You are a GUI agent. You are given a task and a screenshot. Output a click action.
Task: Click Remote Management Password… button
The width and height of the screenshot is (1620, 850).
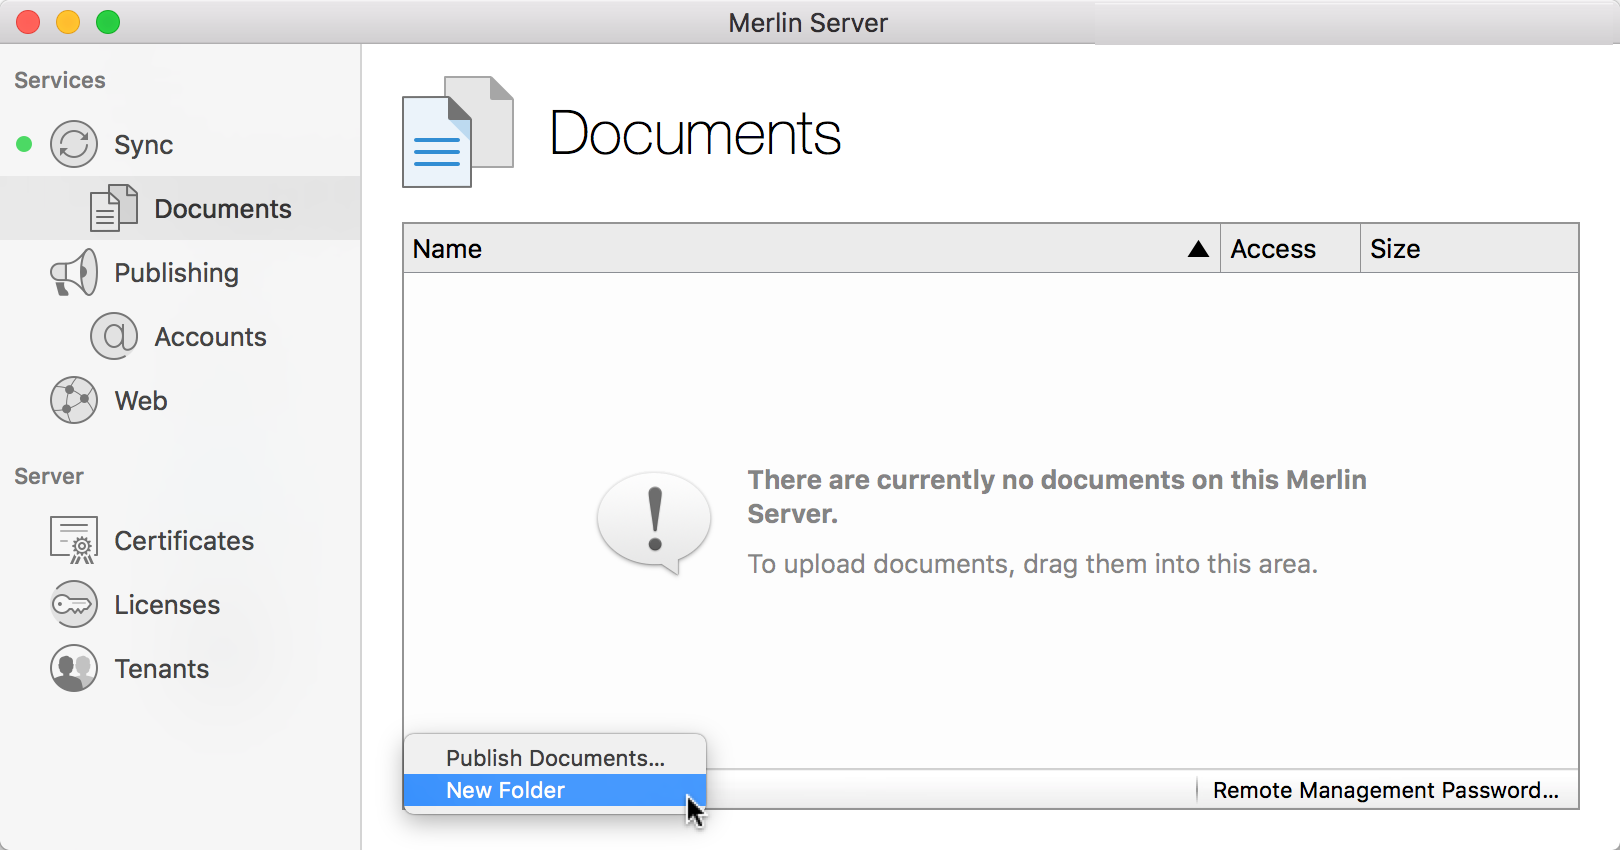click(1386, 790)
